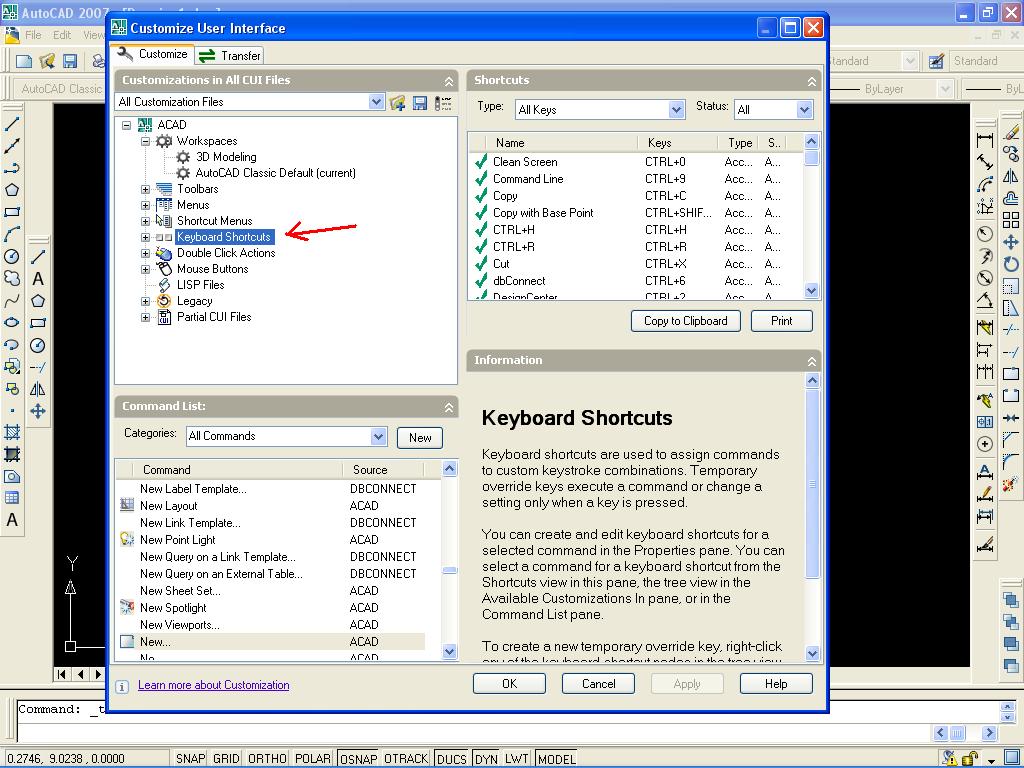Select the Array tool in modify toolbar

point(1012,220)
